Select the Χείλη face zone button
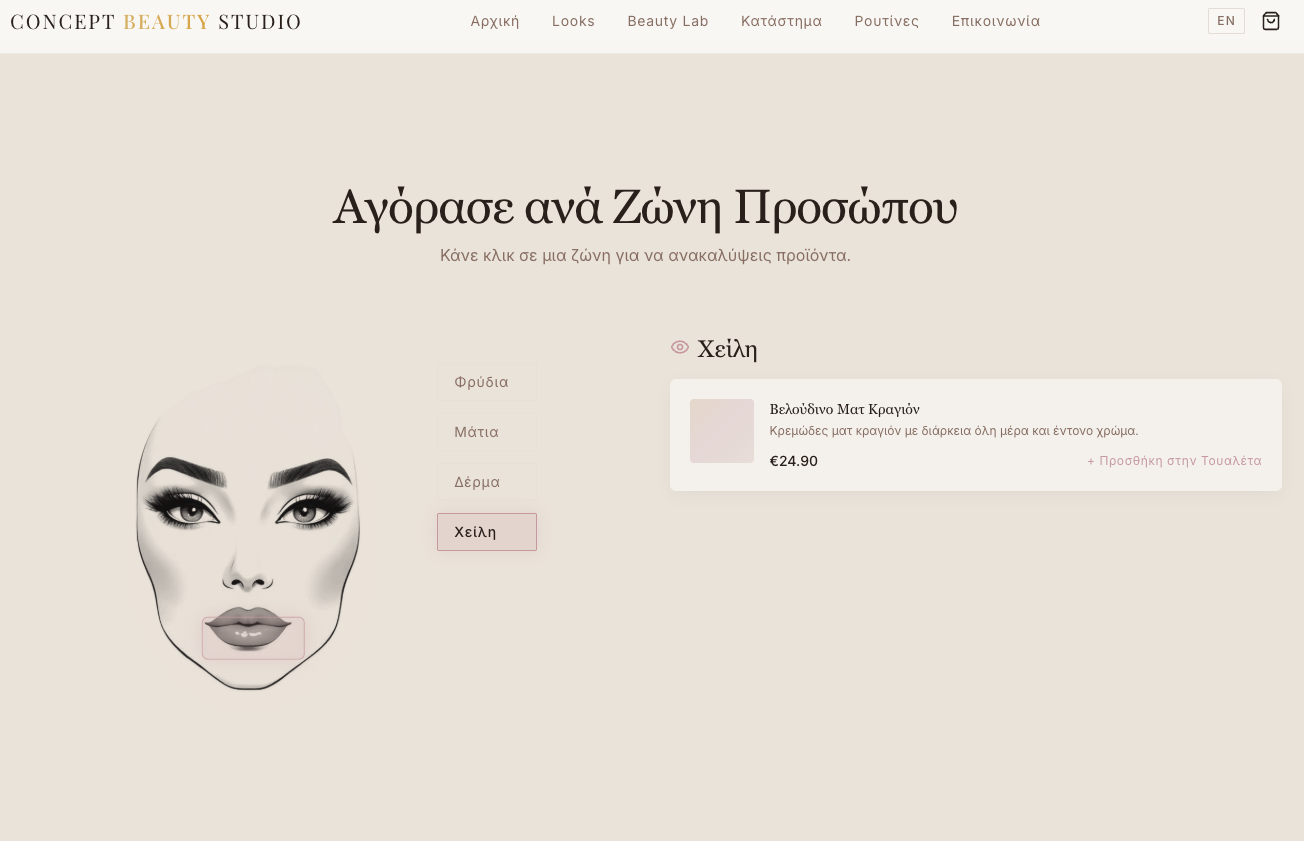1304x841 pixels. pos(487,532)
